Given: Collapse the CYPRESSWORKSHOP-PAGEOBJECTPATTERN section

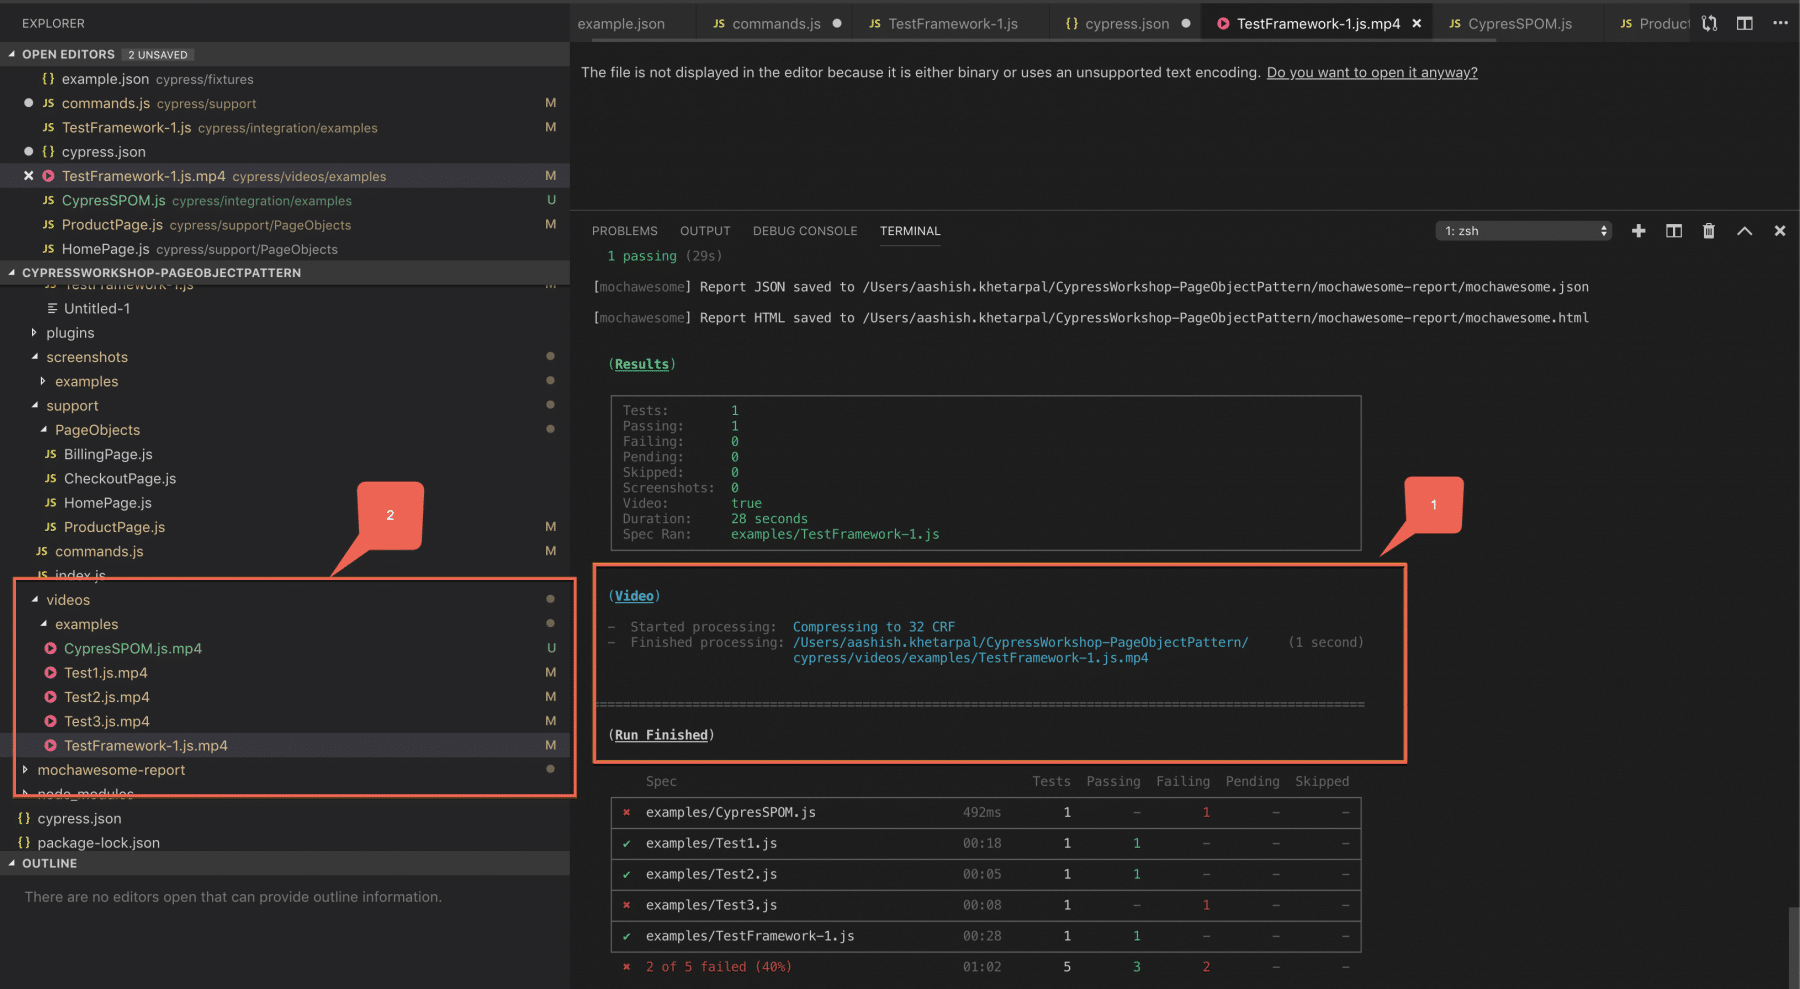Looking at the screenshot, I should coord(12,272).
